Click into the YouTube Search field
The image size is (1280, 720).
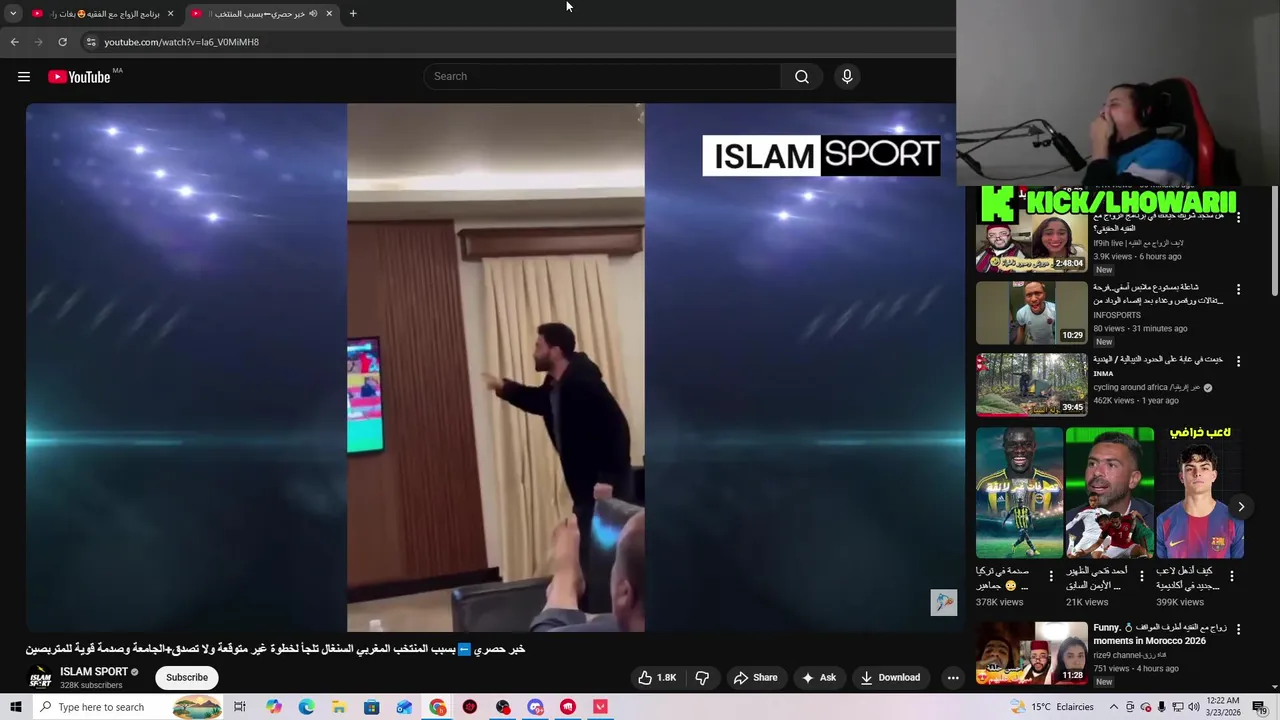pos(603,77)
